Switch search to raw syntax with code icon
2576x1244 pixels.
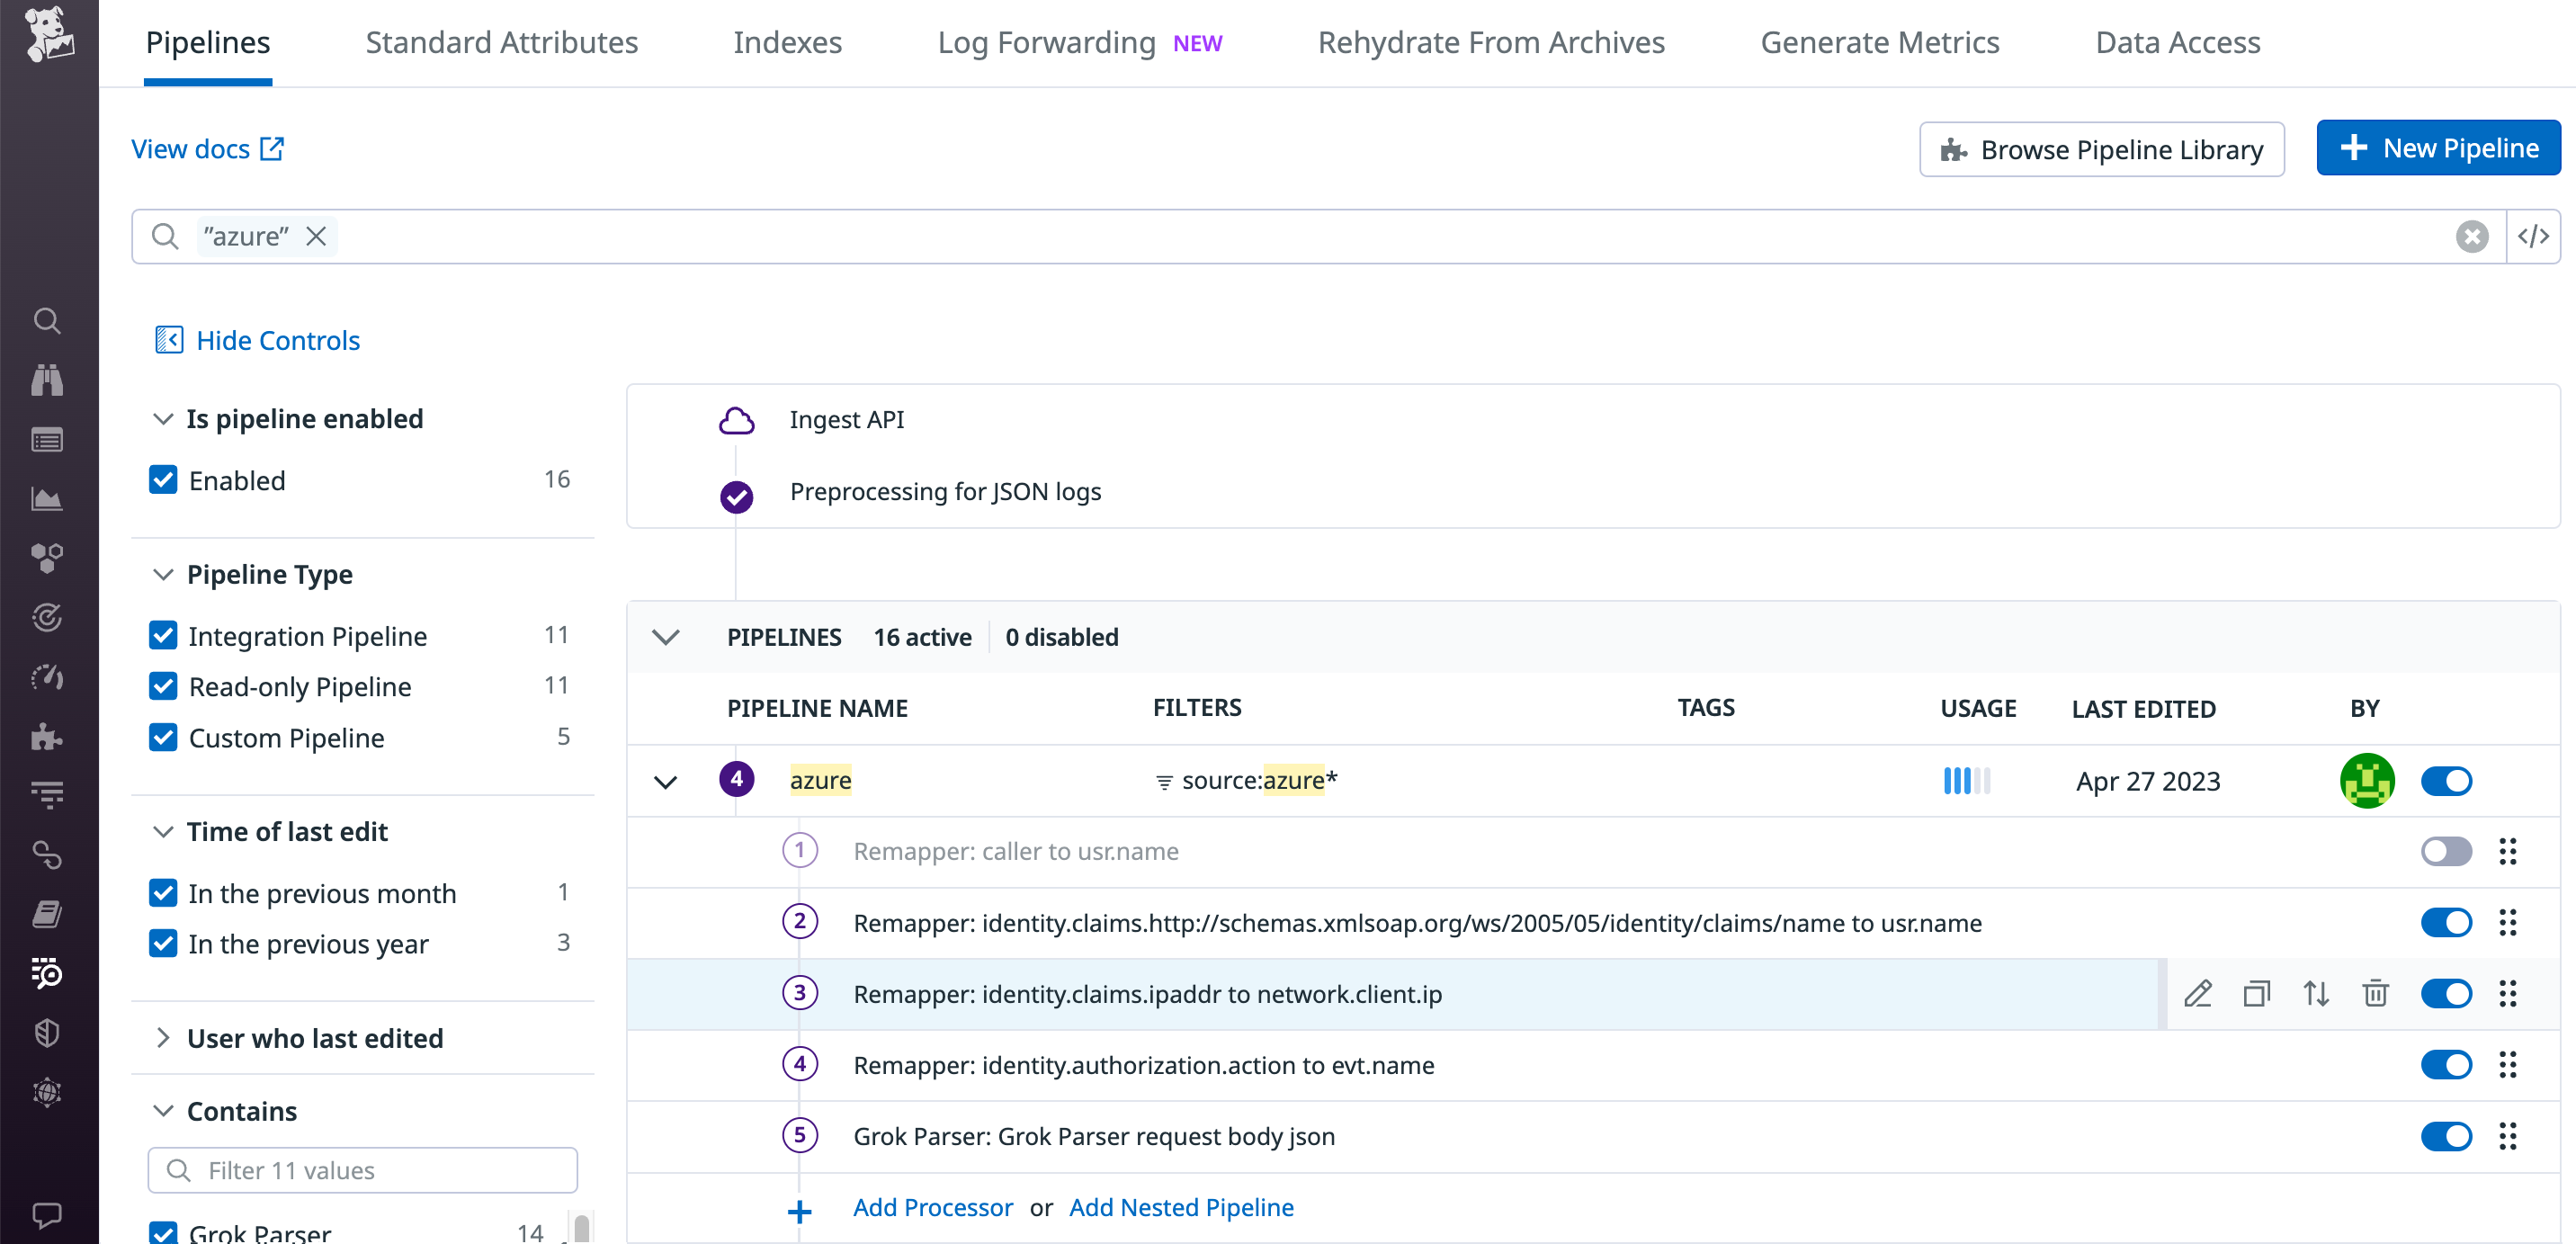click(2534, 236)
